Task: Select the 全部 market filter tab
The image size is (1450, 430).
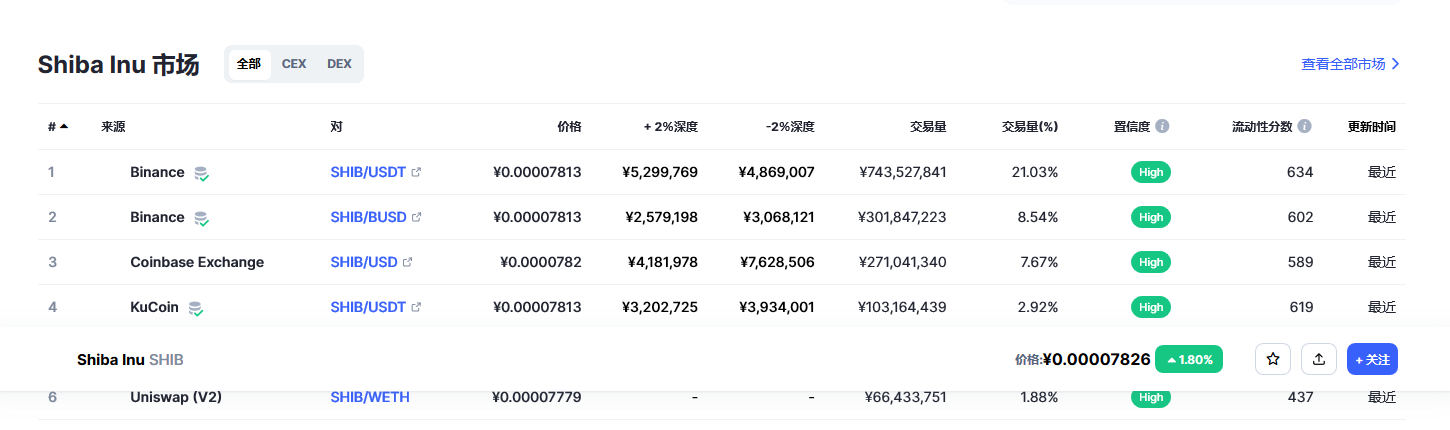Action: (x=249, y=64)
